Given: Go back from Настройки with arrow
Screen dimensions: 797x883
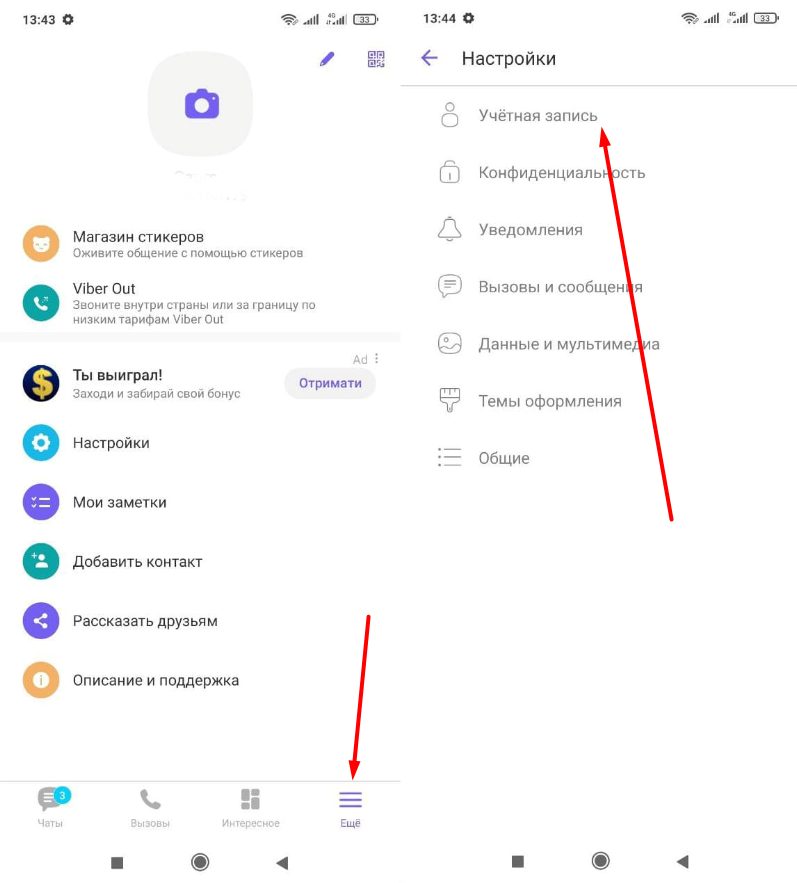Looking at the screenshot, I should [x=429, y=57].
